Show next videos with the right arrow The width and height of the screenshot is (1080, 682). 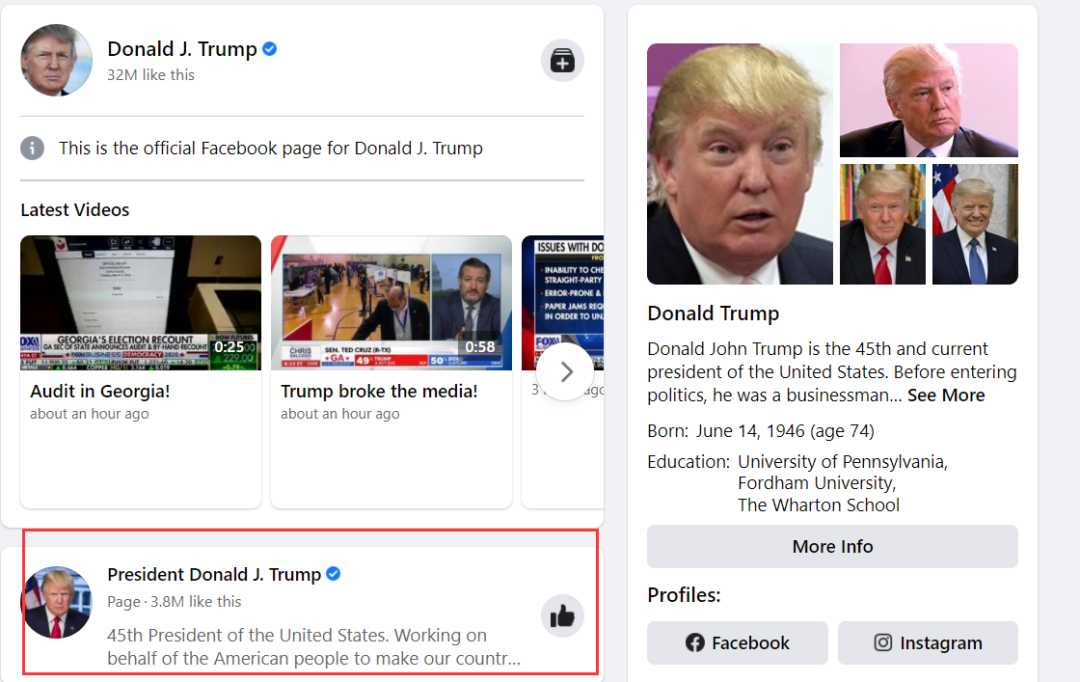click(x=565, y=372)
